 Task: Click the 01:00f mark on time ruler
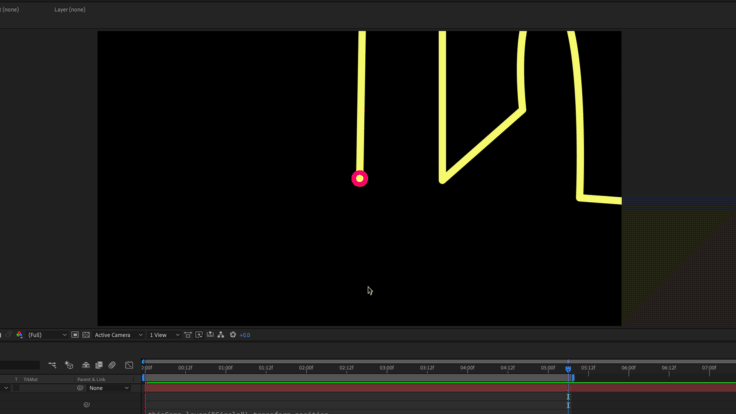click(x=225, y=368)
